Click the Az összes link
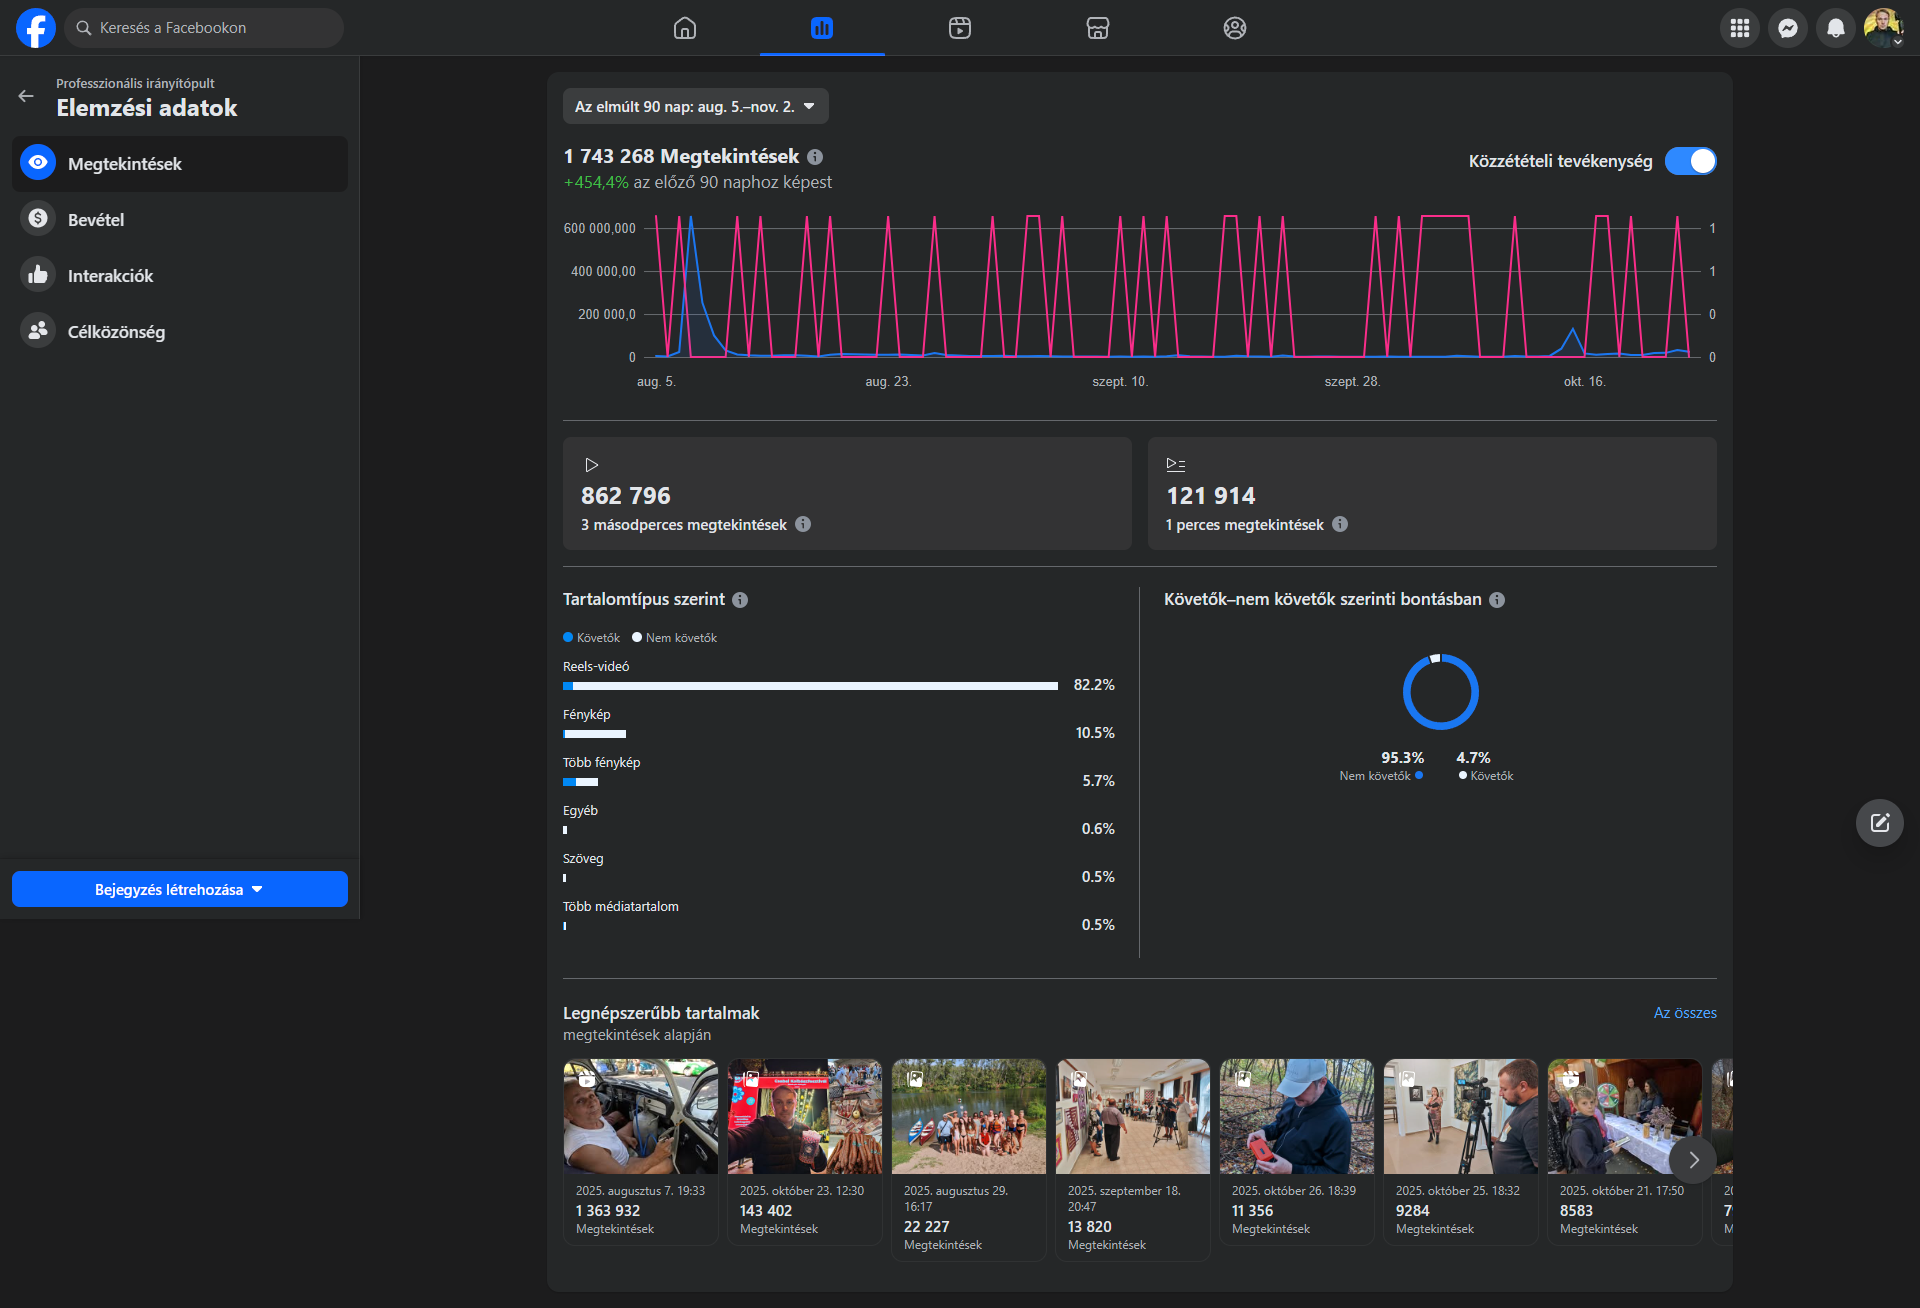Screen dimensions: 1920x1308 pyautogui.click(x=1685, y=1013)
